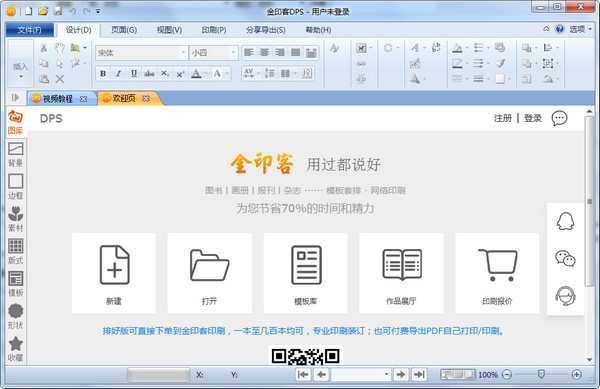Toggle bold text formatting

[103, 73]
